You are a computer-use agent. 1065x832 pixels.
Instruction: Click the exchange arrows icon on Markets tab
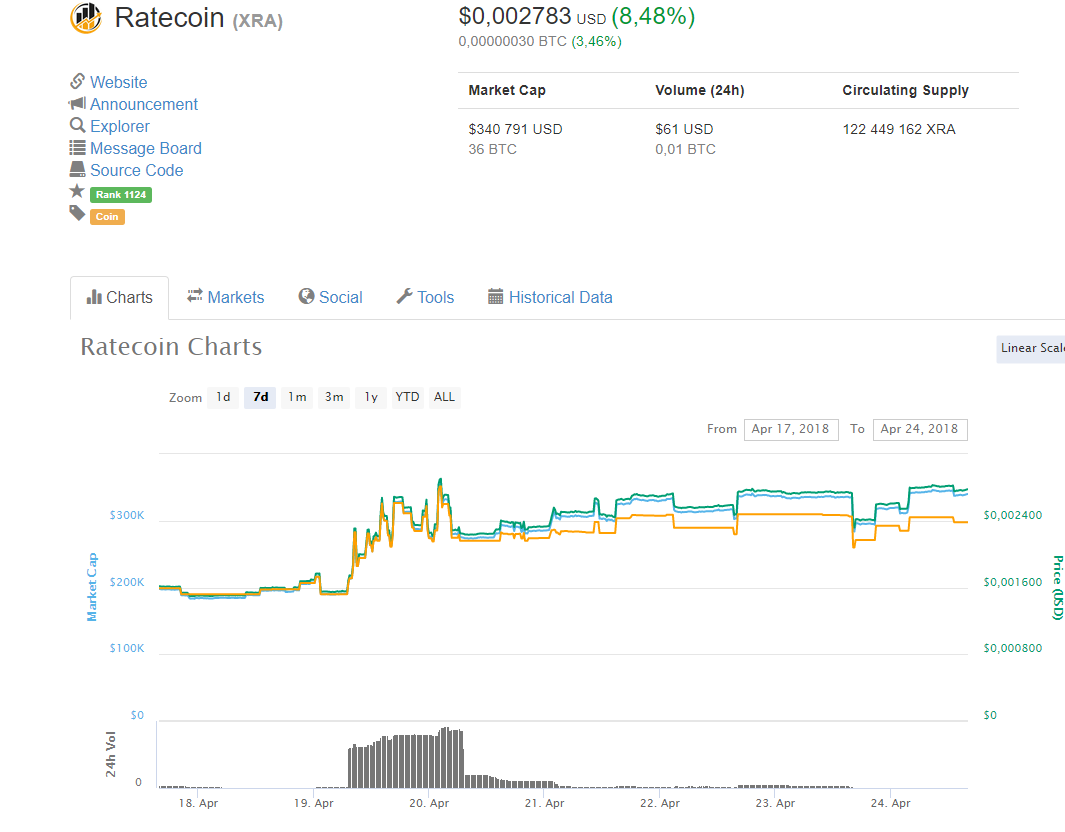[195, 295]
